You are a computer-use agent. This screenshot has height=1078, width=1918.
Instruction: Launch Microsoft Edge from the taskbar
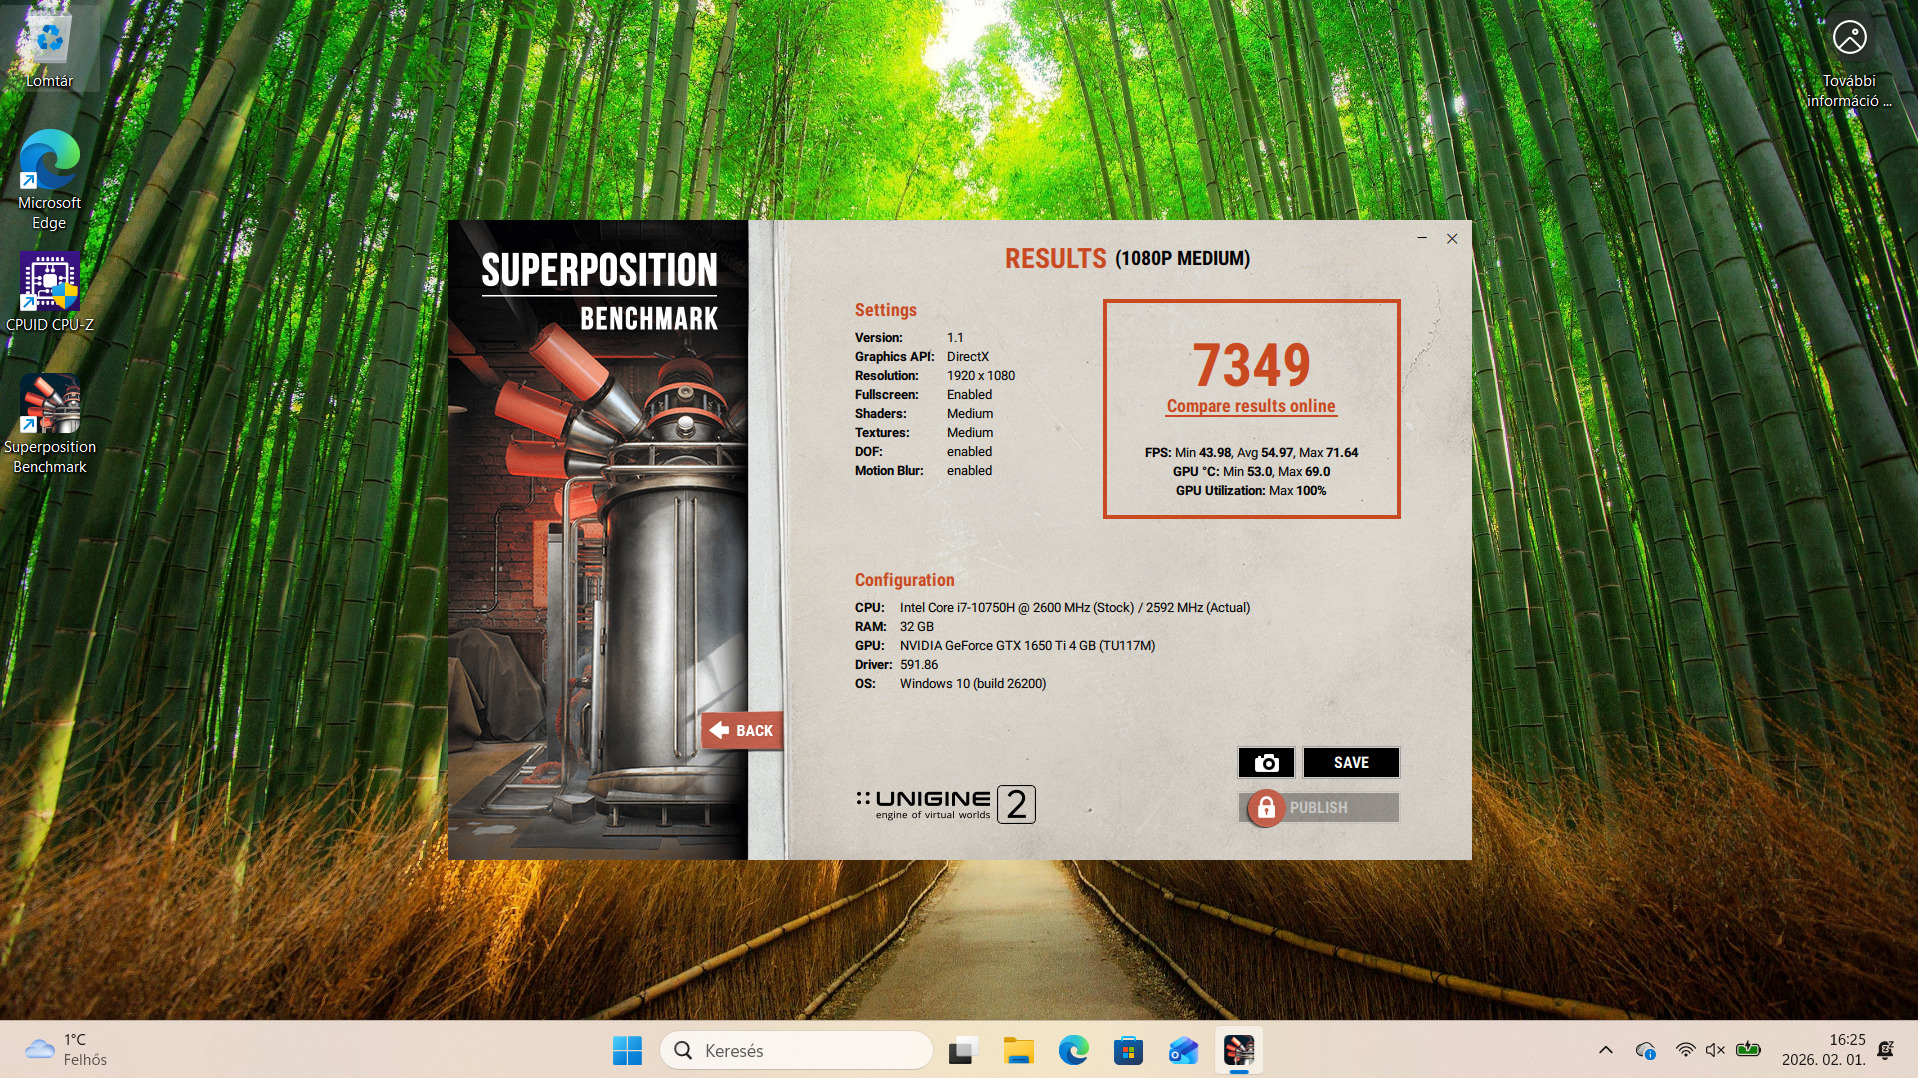[x=1073, y=1051]
